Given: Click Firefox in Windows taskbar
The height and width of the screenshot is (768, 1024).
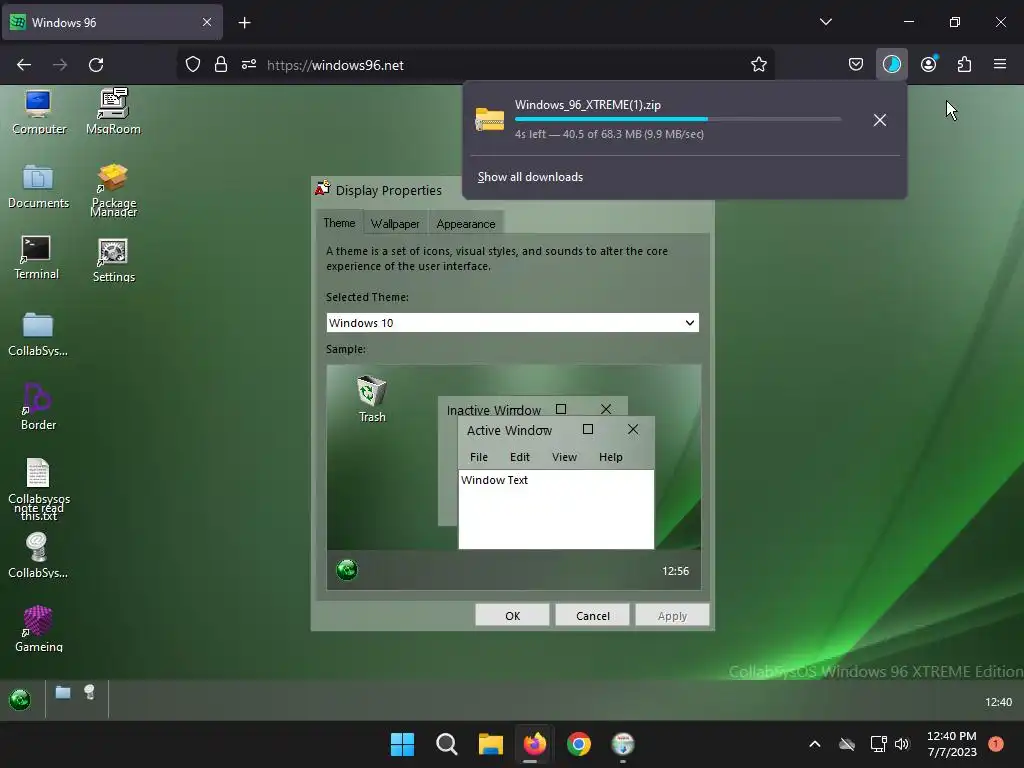Looking at the screenshot, I should coord(535,744).
